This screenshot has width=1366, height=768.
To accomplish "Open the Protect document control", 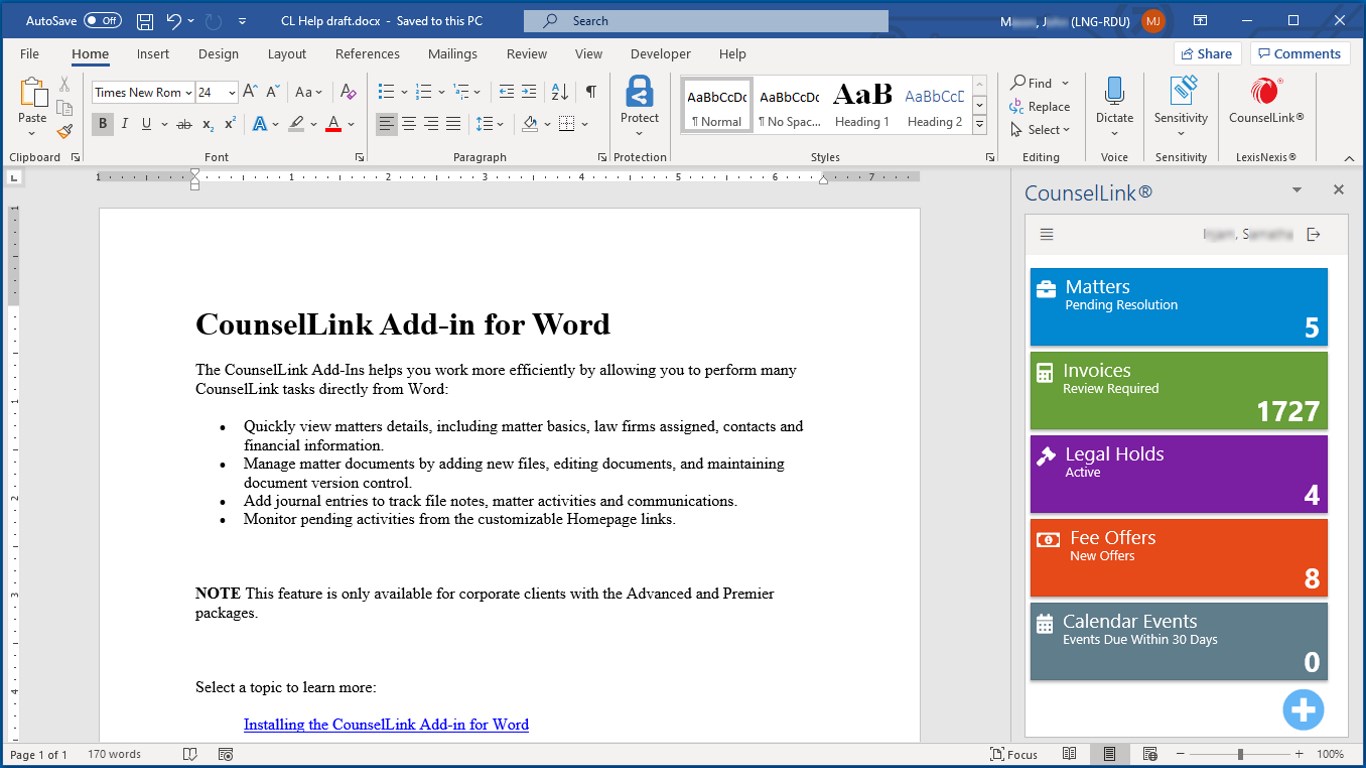I will pyautogui.click(x=639, y=104).
